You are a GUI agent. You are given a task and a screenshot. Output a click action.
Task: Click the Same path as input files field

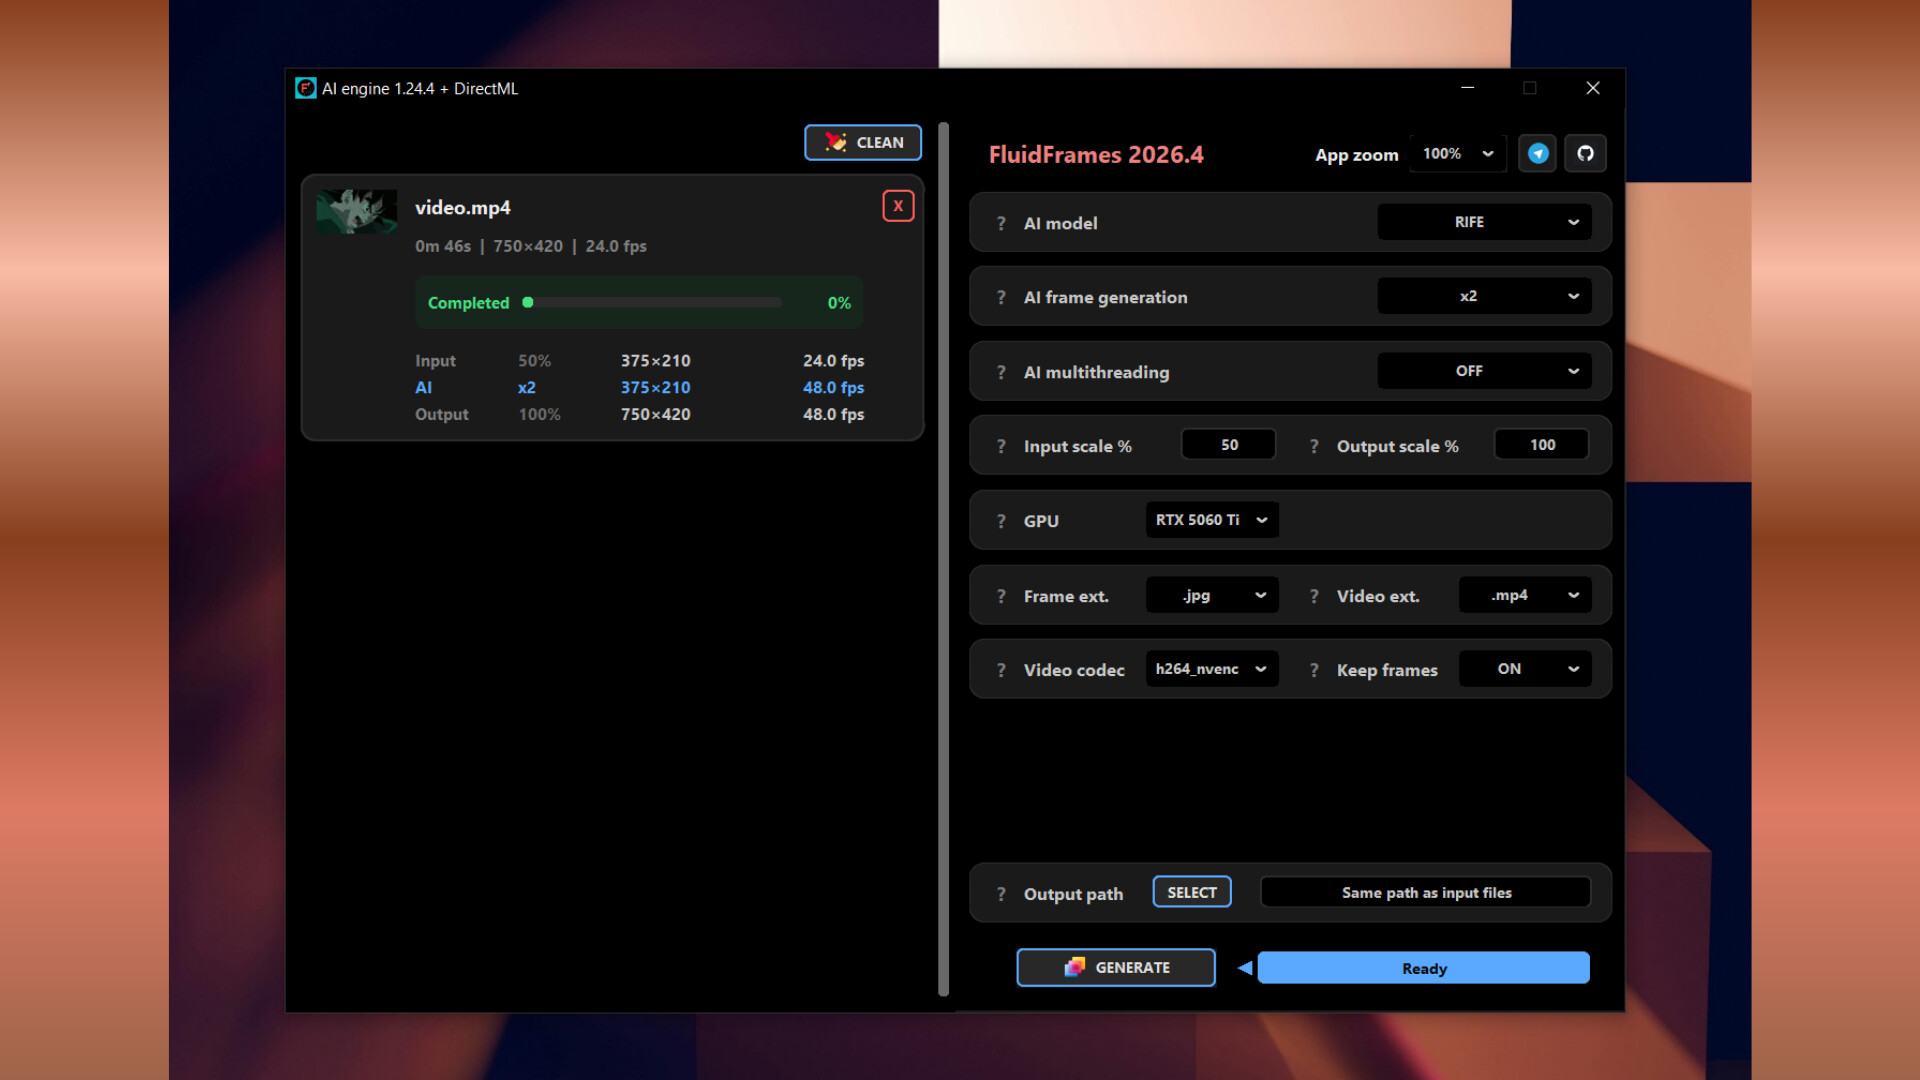(x=1426, y=892)
